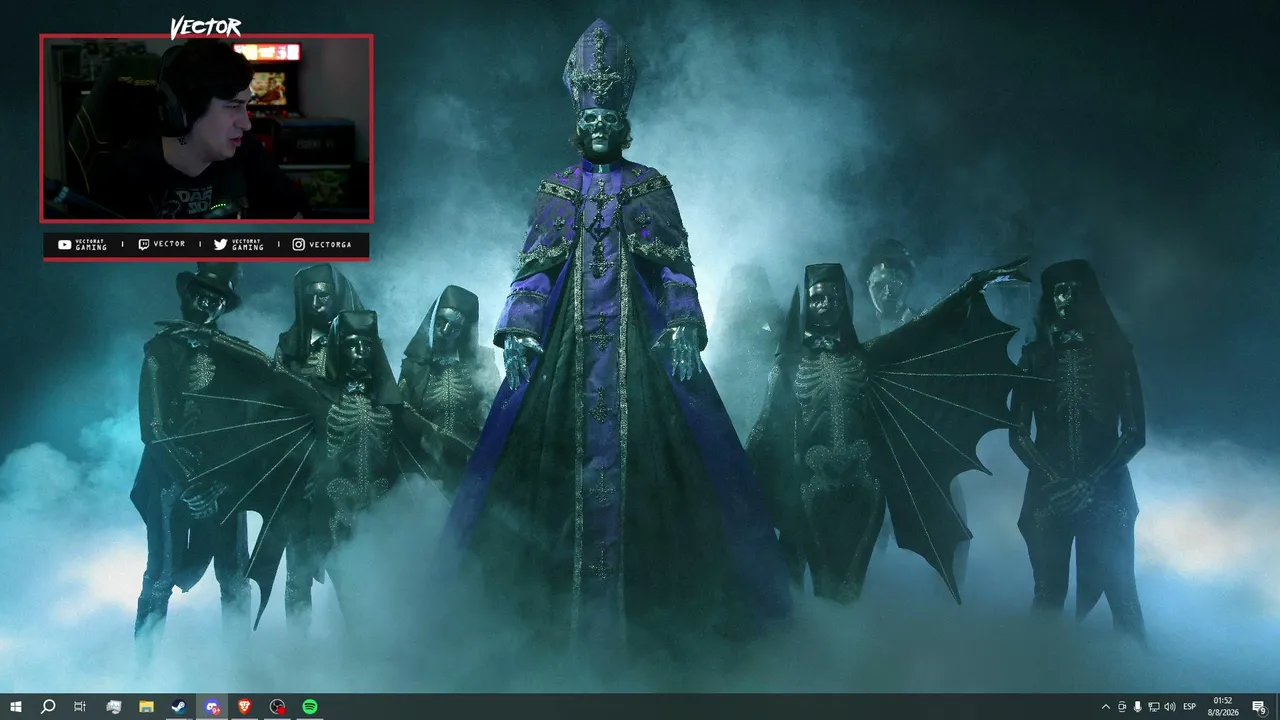The image size is (1280, 720).
Task: Click the Meet Now camera tray icon
Action: (1122, 707)
